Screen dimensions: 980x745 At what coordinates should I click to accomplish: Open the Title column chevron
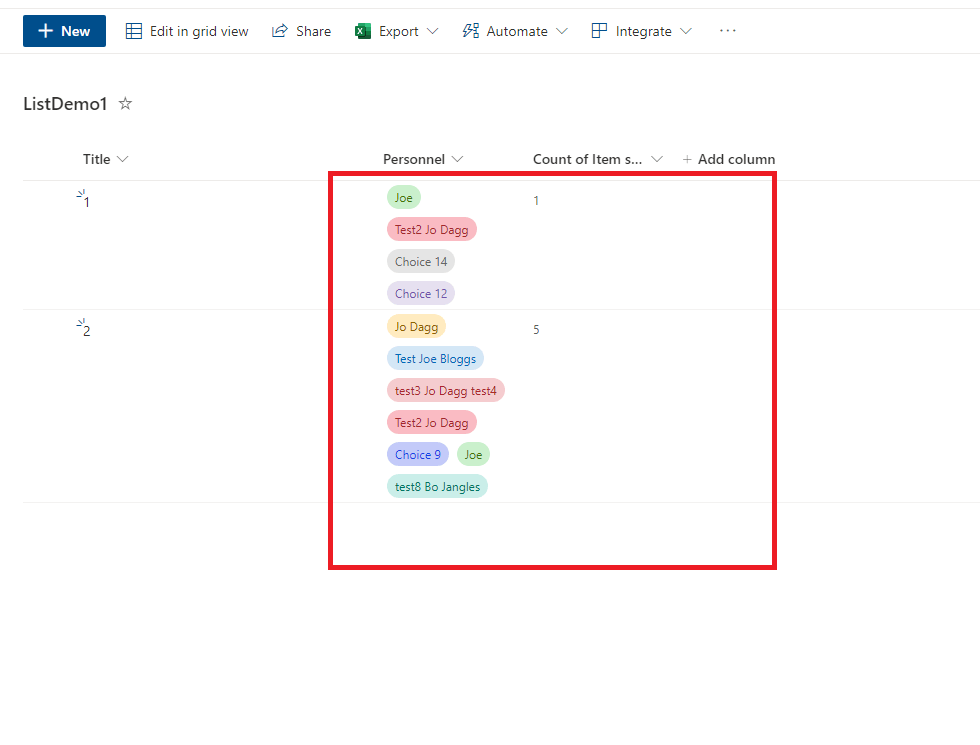tap(122, 159)
